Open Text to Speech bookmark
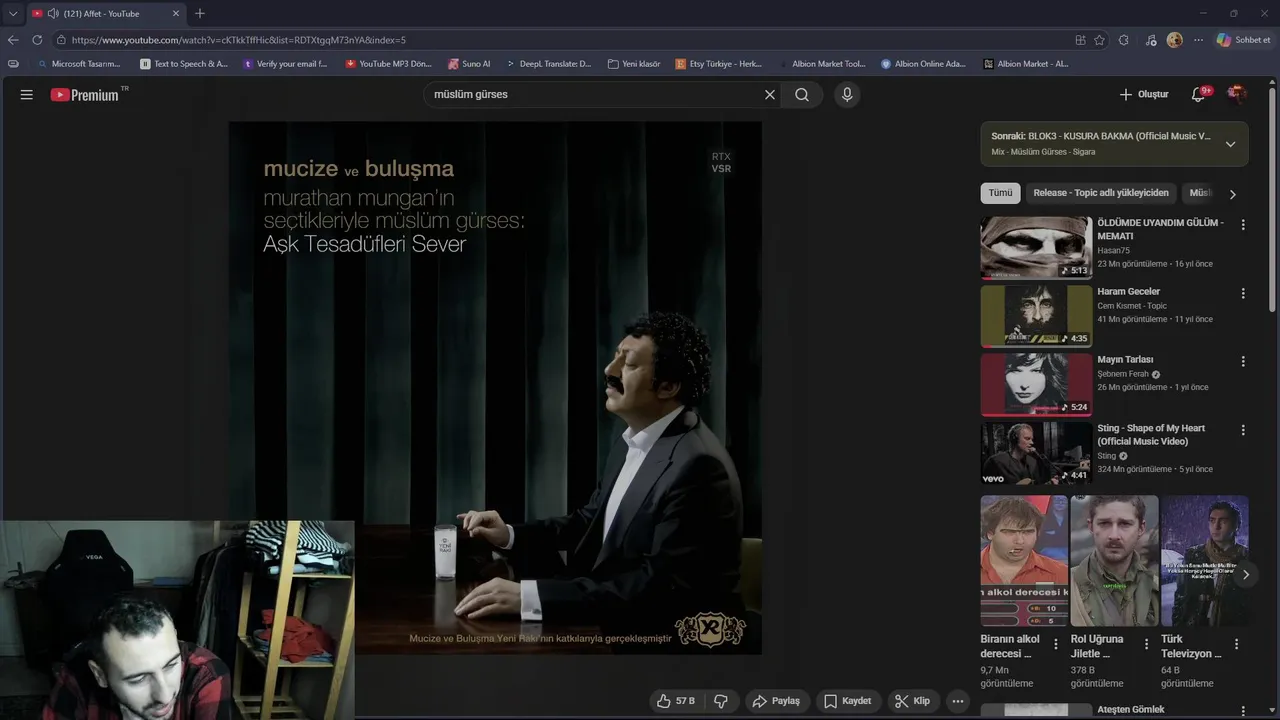The image size is (1280, 720). click(184, 63)
